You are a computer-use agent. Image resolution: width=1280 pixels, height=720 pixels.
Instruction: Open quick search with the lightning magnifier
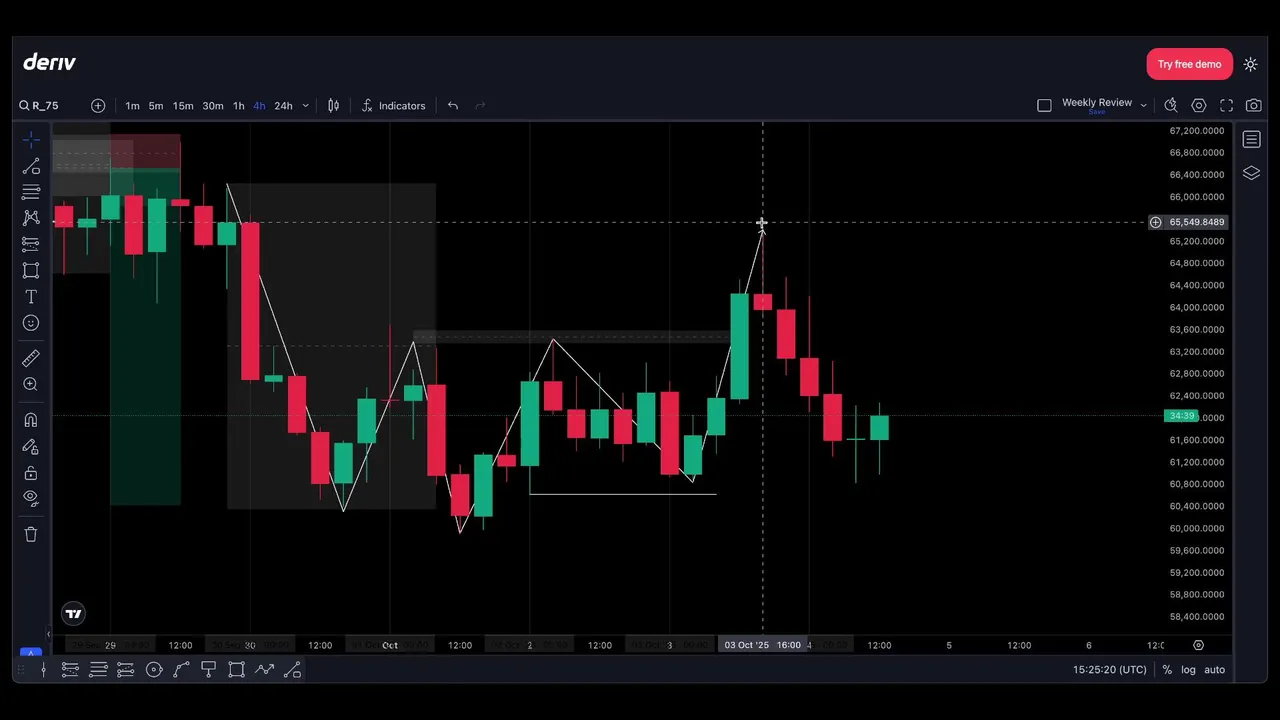pyautogui.click(x=1171, y=105)
